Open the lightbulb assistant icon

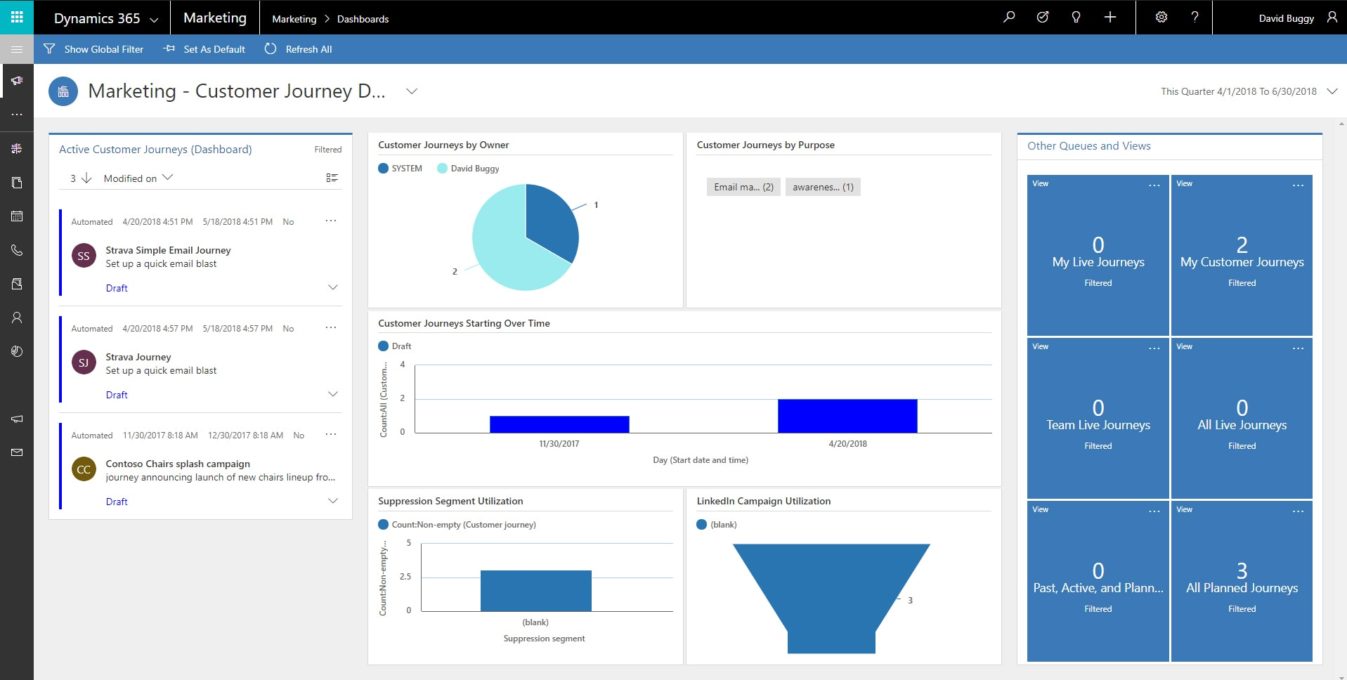point(1076,18)
